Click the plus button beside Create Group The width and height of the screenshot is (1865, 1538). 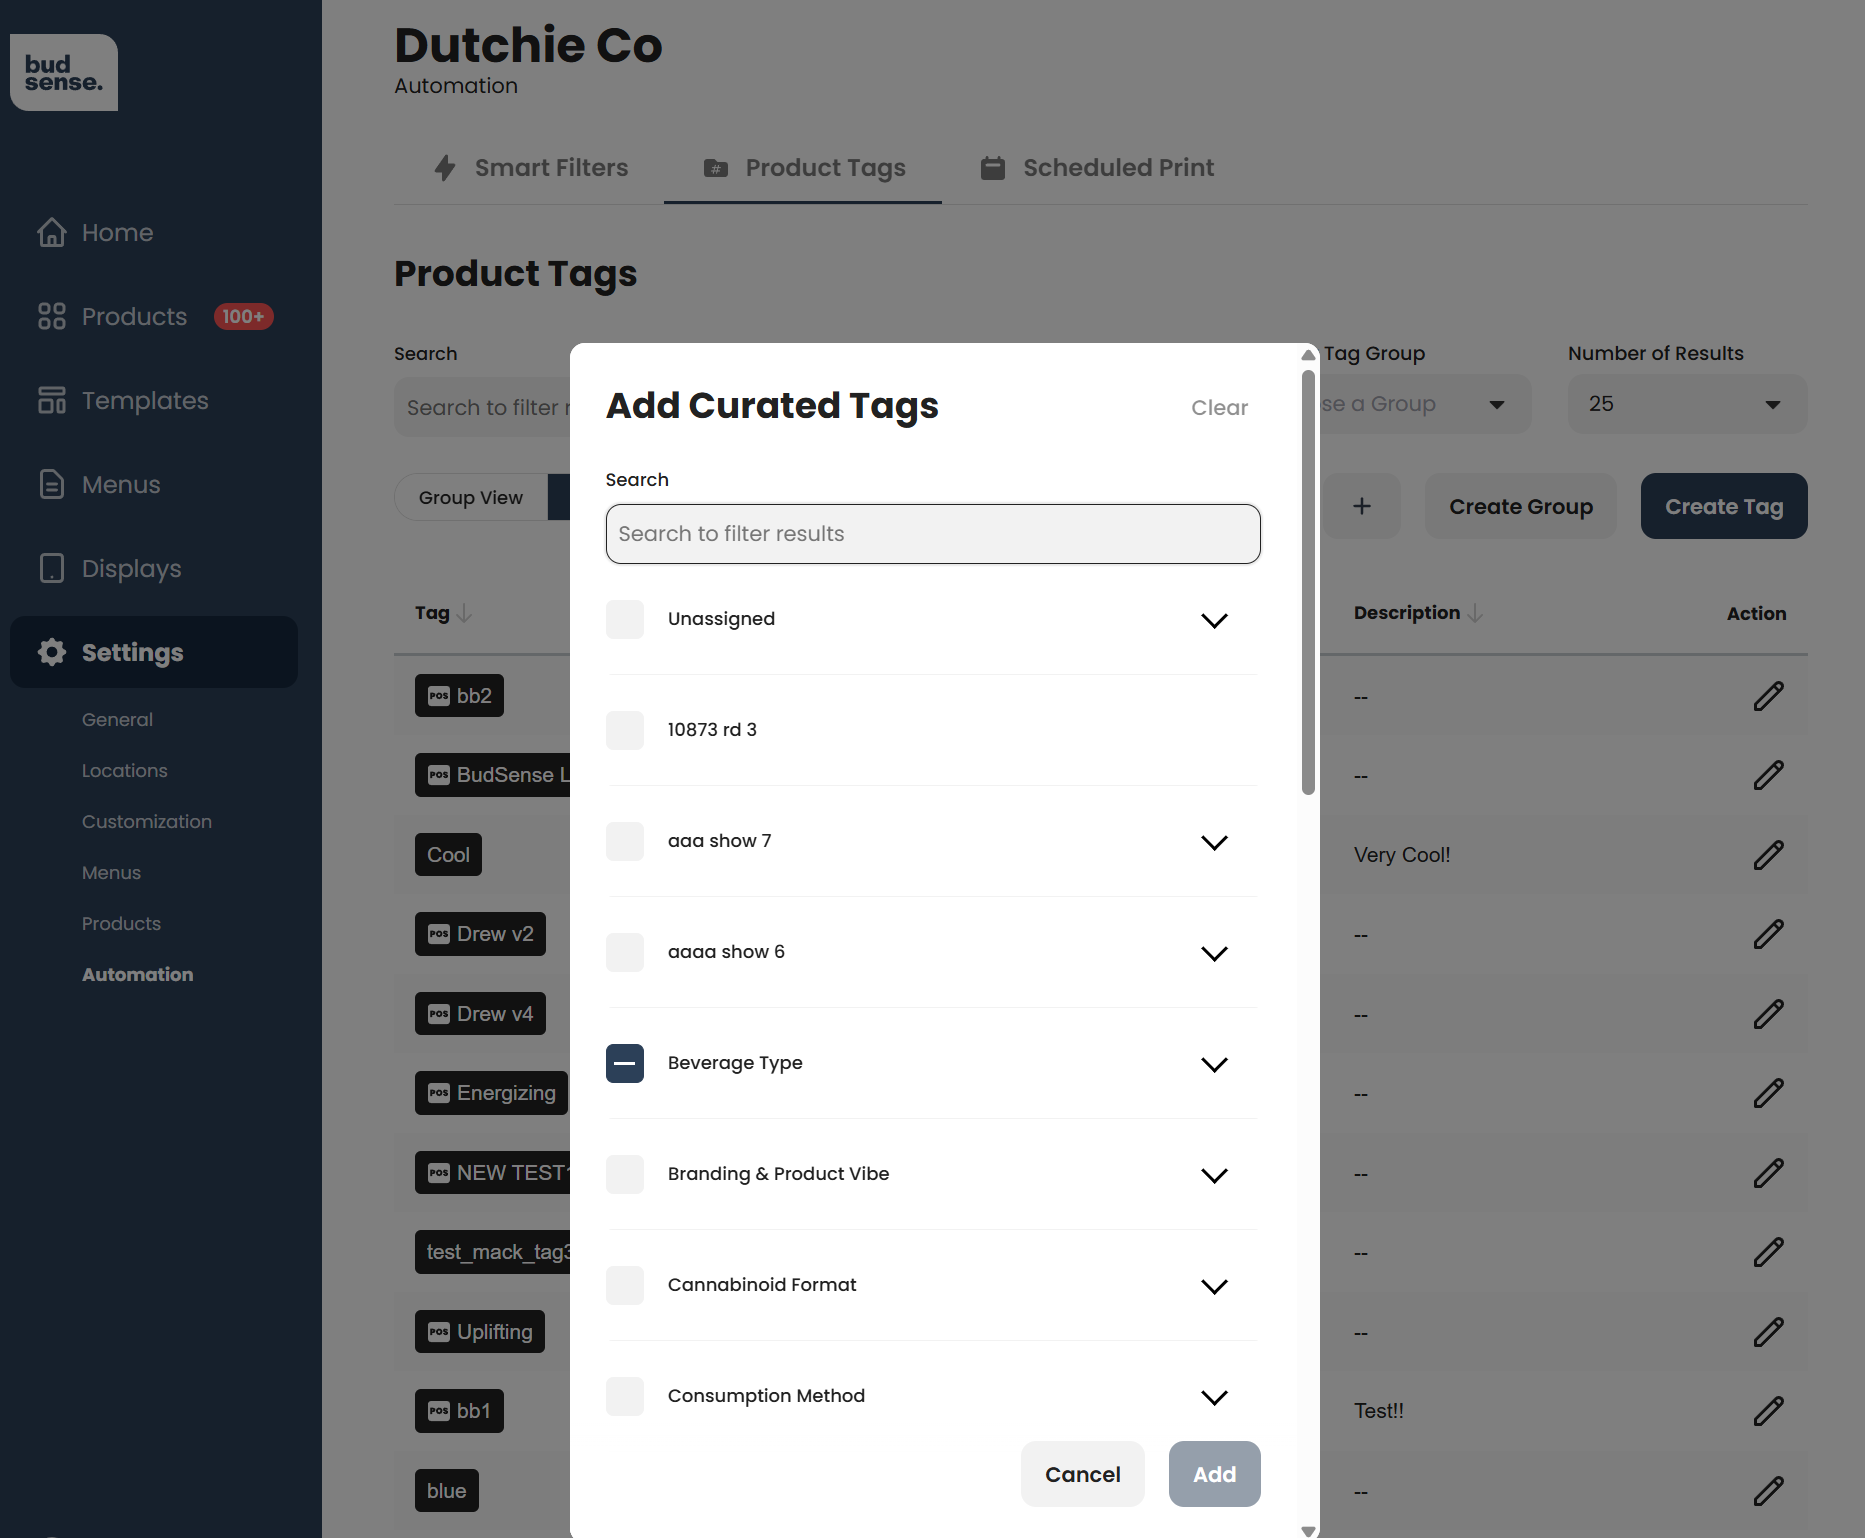pyautogui.click(x=1362, y=506)
